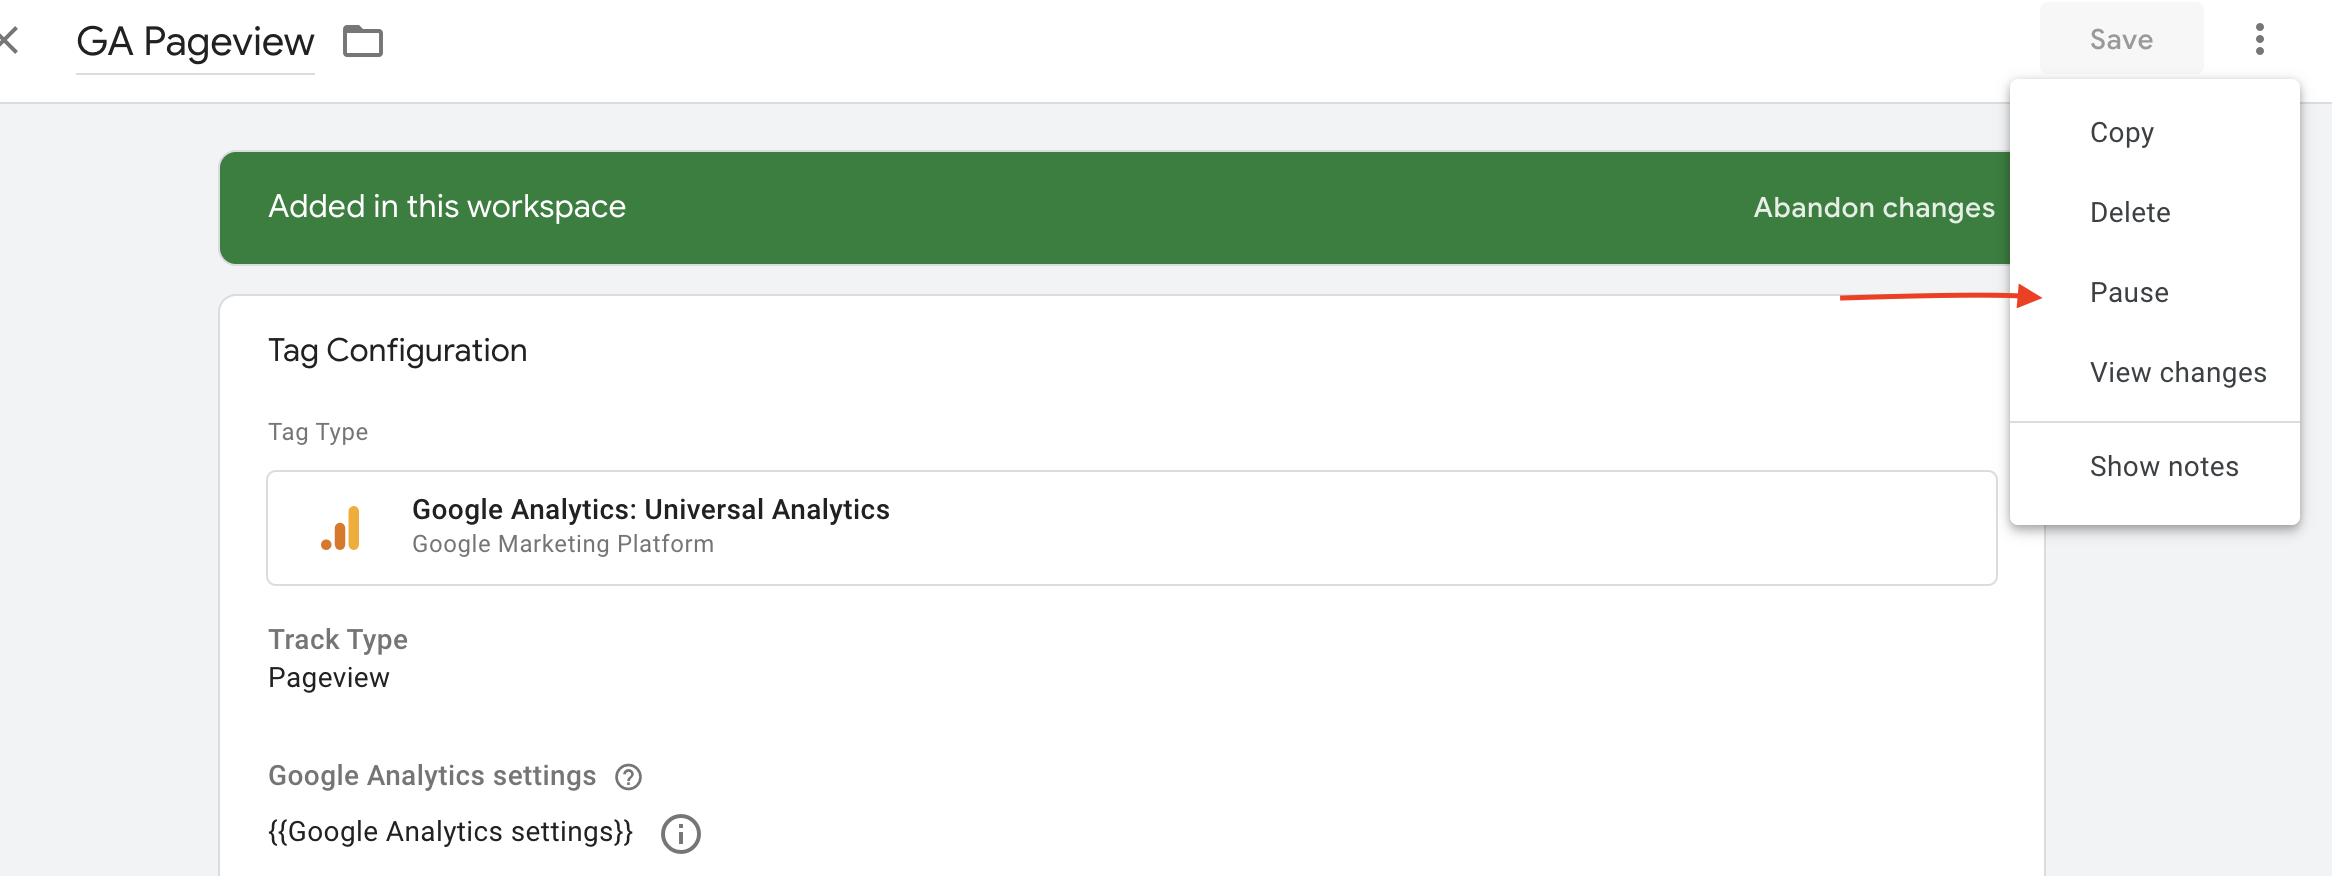Select Pause from the tag menu
Image resolution: width=2332 pixels, height=876 pixels.
(2128, 293)
